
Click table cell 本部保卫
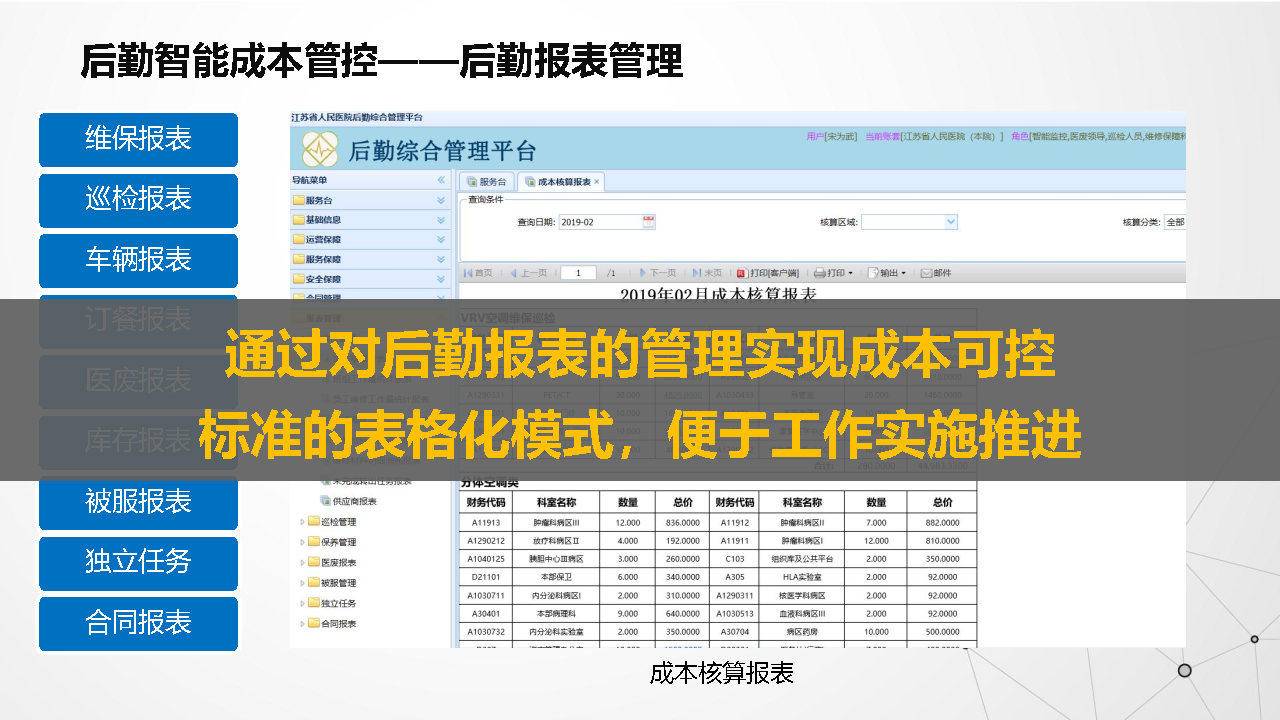click(x=555, y=576)
